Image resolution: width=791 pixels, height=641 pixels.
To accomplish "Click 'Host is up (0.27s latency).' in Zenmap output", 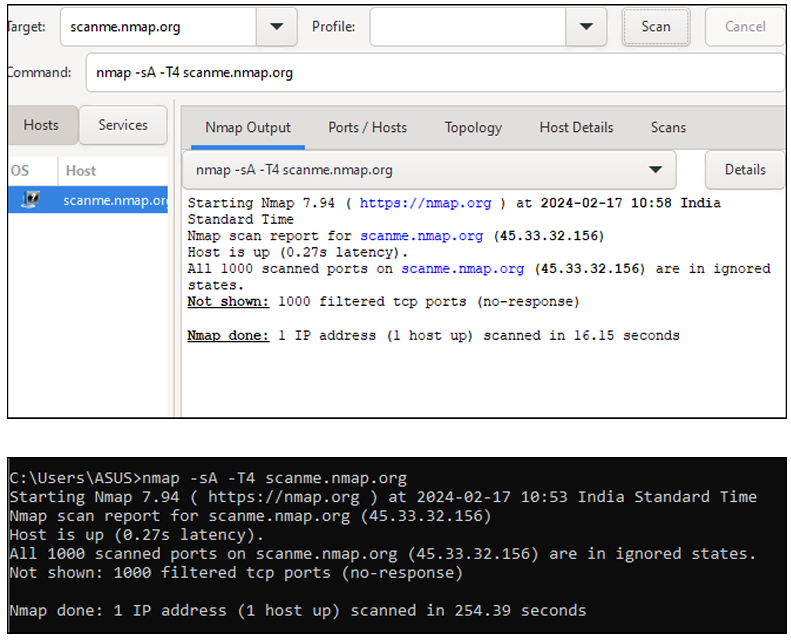I will (298, 252).
